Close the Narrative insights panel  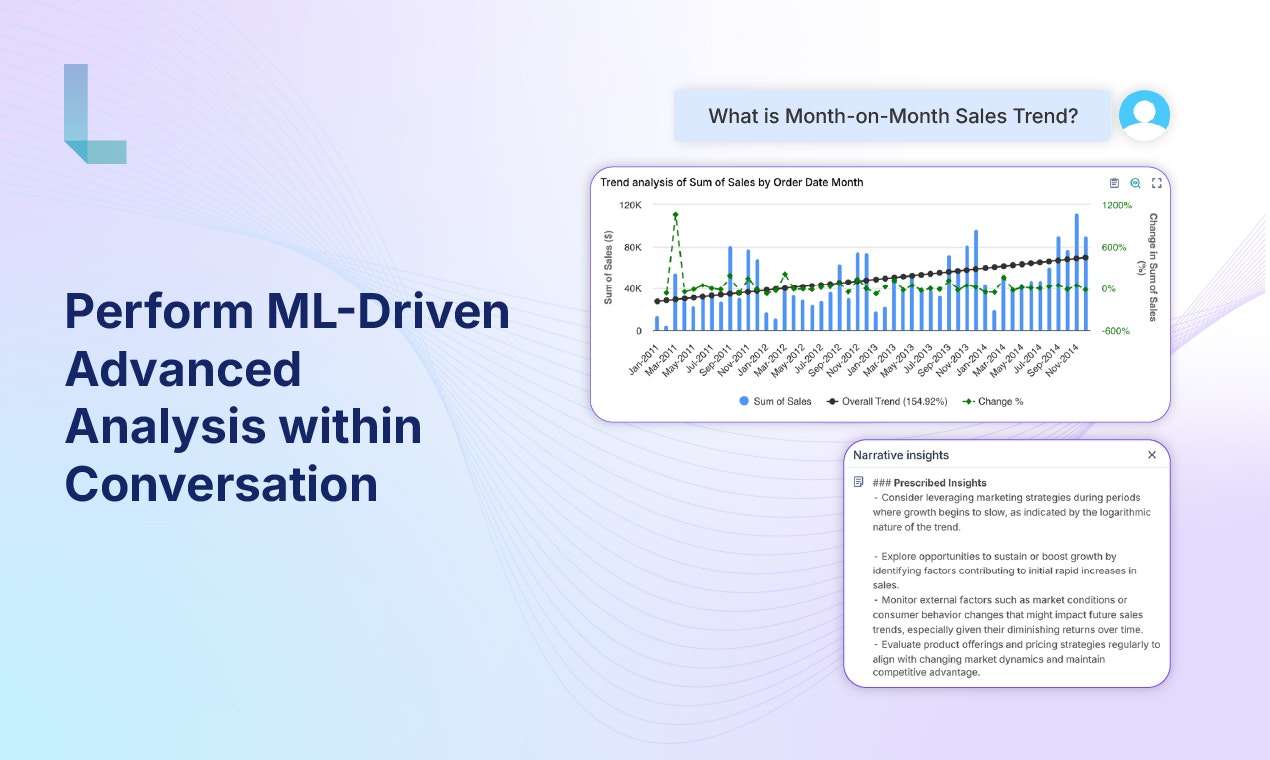pos(1151,455)
